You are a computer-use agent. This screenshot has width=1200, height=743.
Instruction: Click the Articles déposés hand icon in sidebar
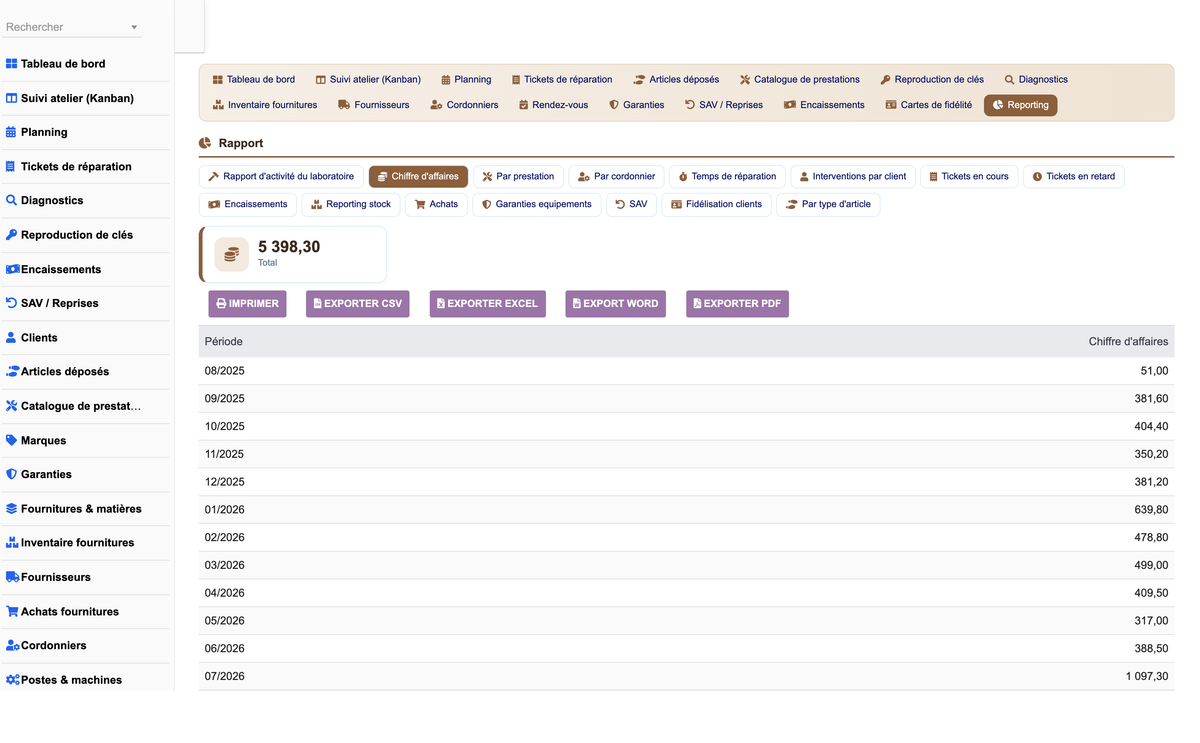pos(13,371)
